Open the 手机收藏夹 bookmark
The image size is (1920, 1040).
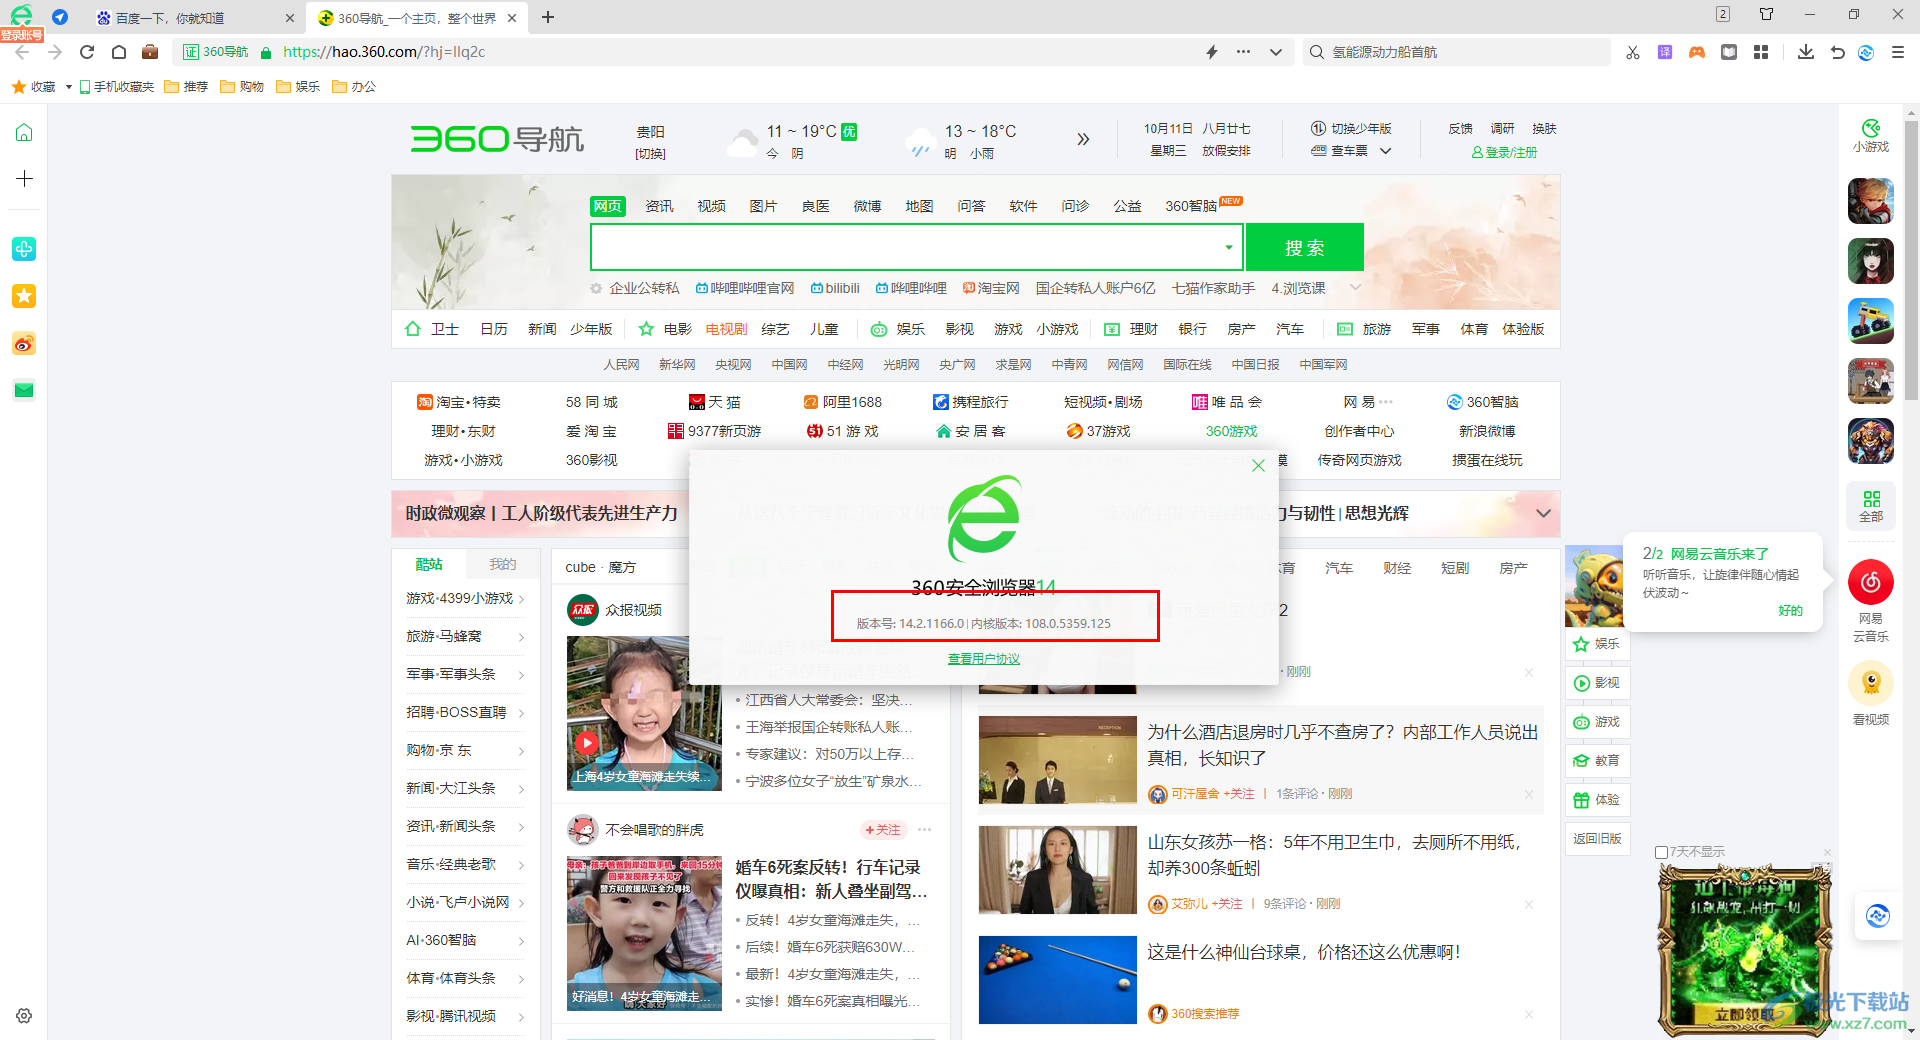(117, 87)
